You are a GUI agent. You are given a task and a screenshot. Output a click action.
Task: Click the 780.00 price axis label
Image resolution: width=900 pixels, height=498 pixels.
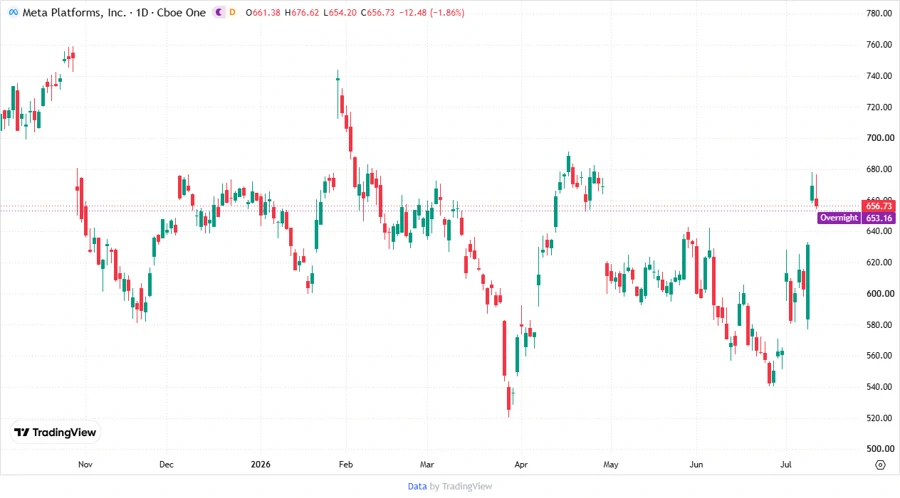click(879, 13)
